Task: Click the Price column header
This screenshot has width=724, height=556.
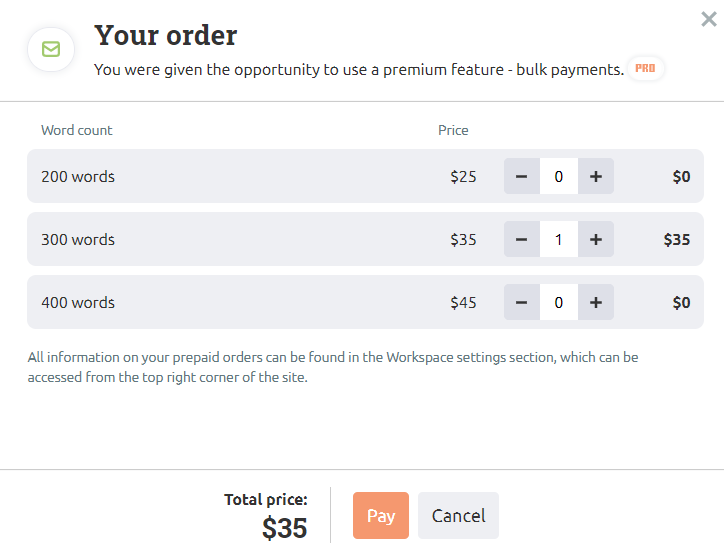Action: coord(453,130)
